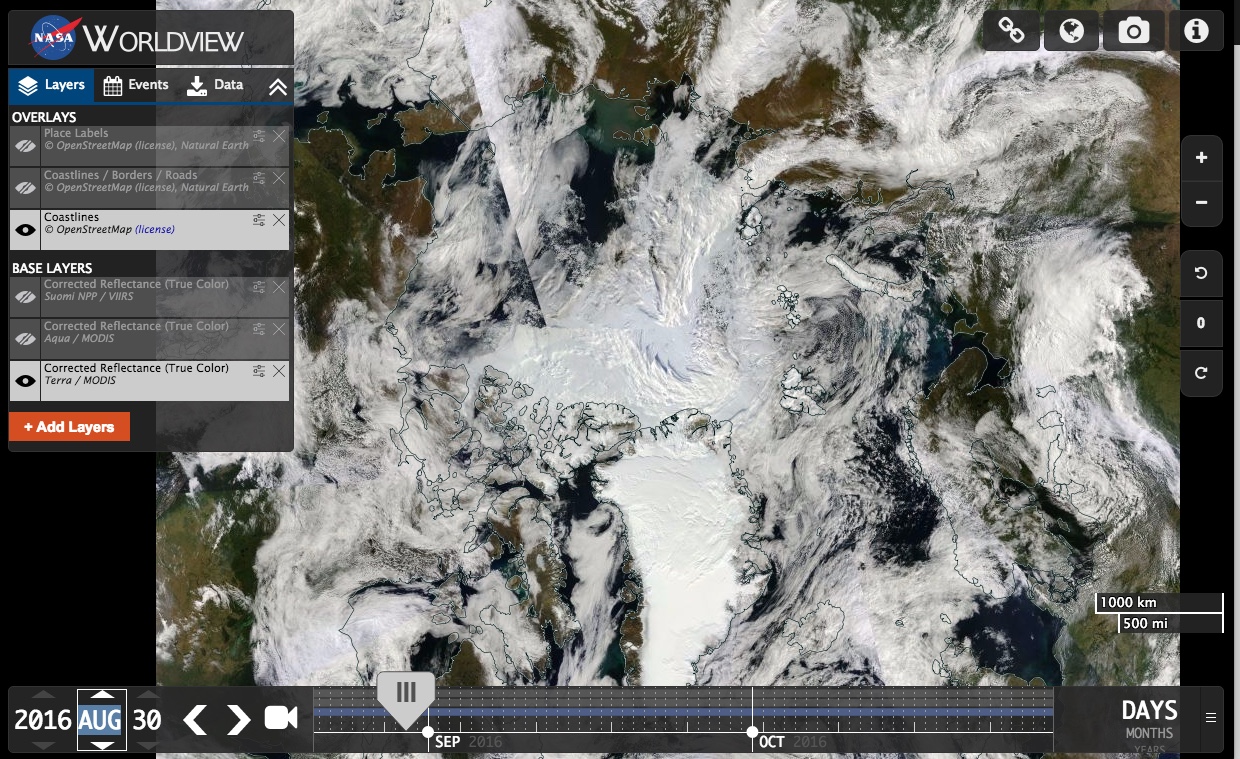Rotate map with the lower rotate arrow
Image resolution: width=1240 pixels, height=759 pixels.
pos(1201,373)
